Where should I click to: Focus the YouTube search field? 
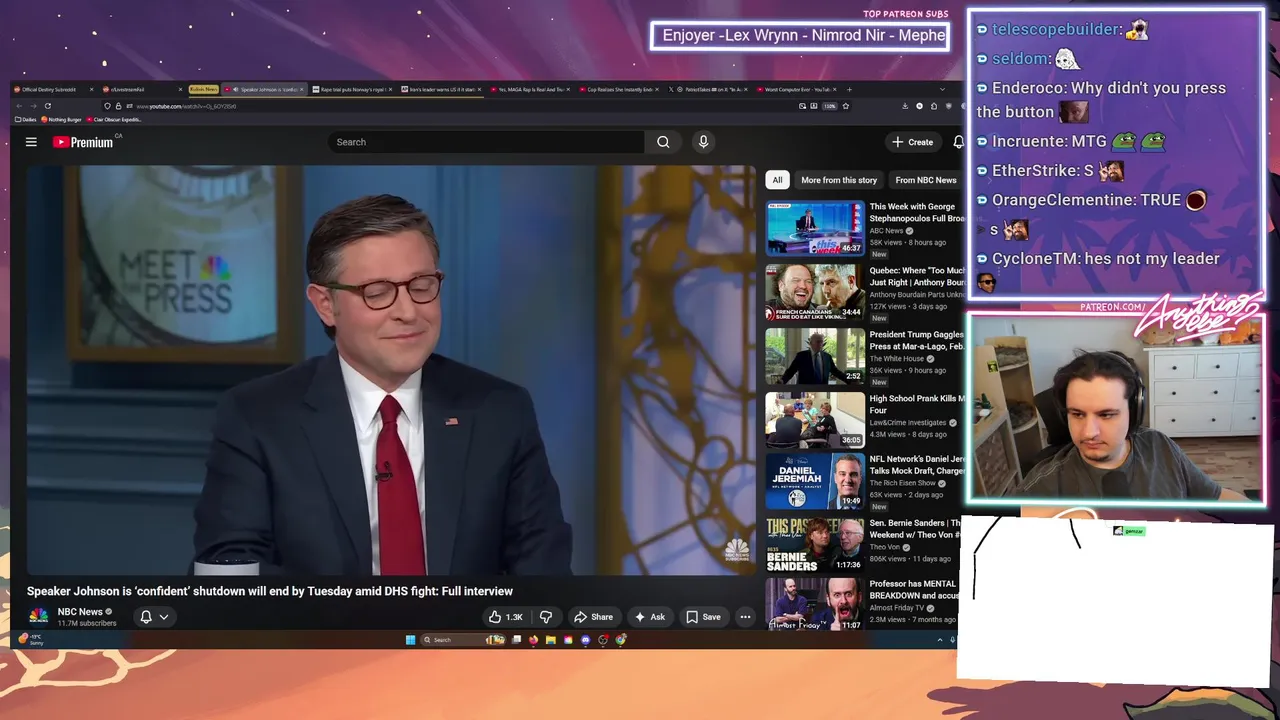coord(487,142)
